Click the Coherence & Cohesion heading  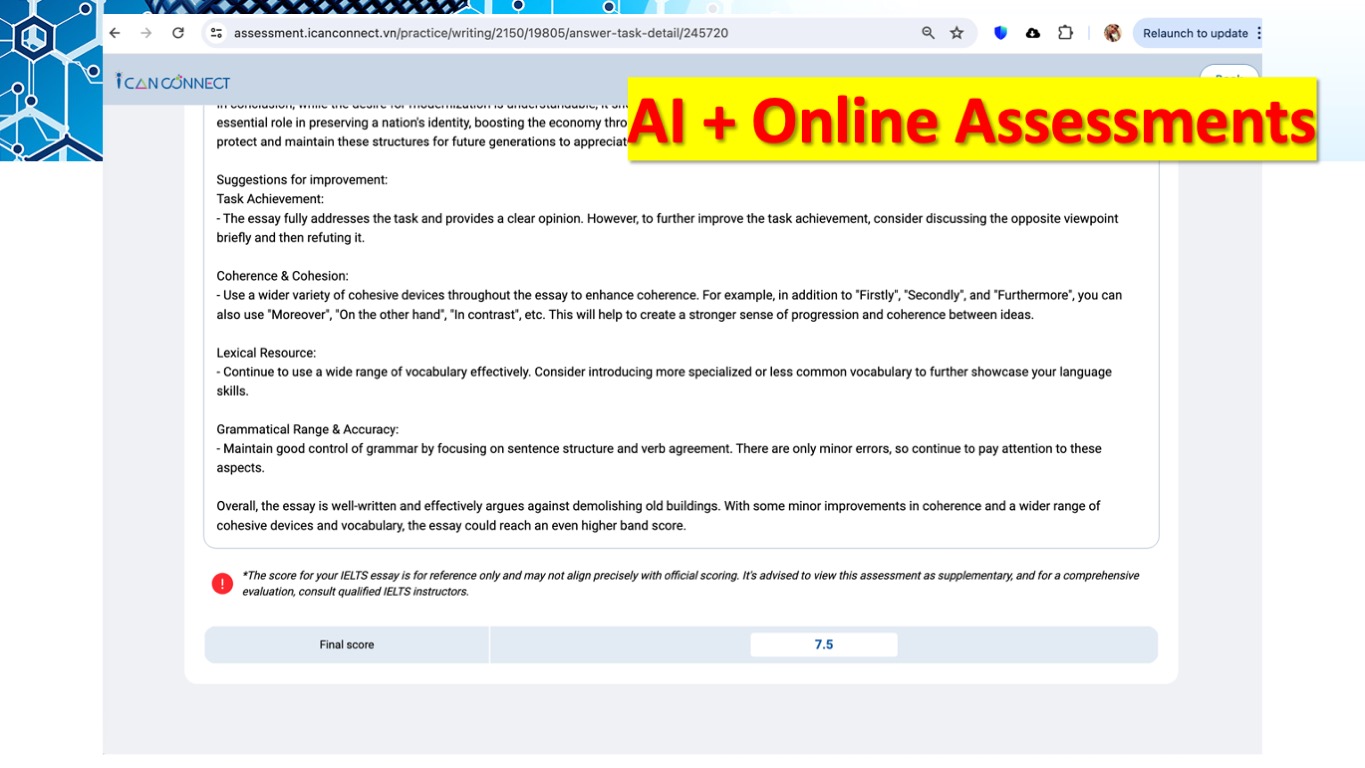[282, 276]
